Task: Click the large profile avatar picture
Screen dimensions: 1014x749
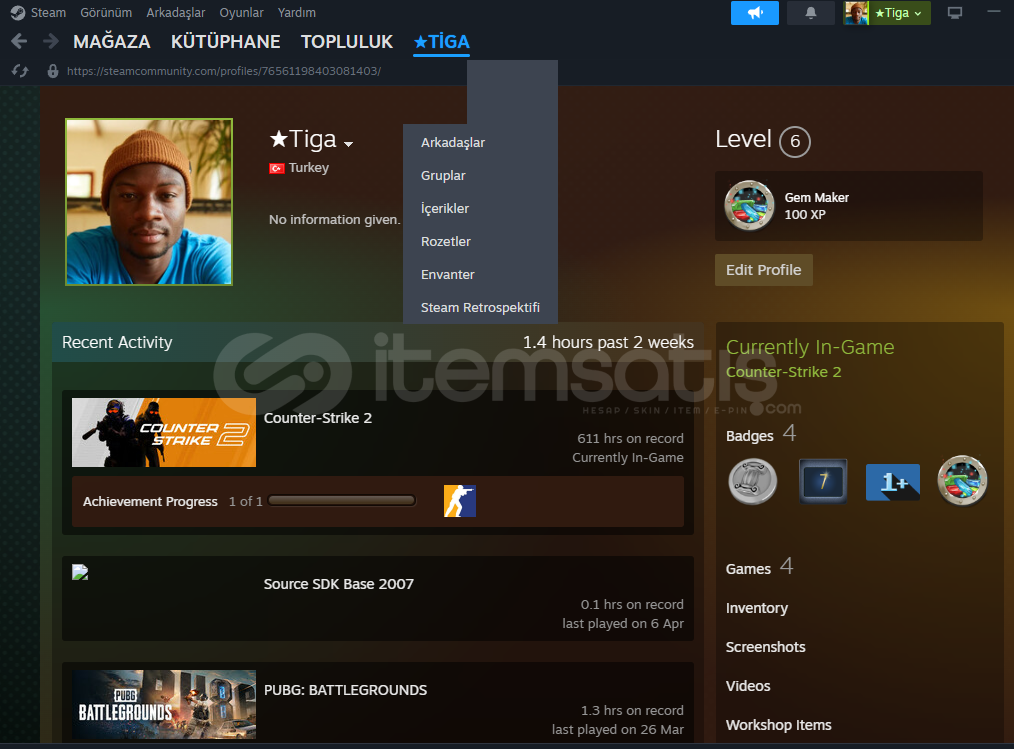Action: pos(149,202)
